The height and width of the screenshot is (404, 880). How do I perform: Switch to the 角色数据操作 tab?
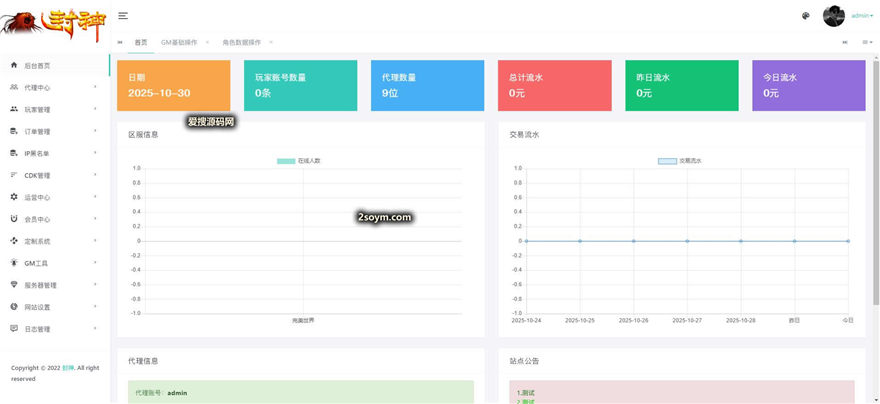[241, 42]
